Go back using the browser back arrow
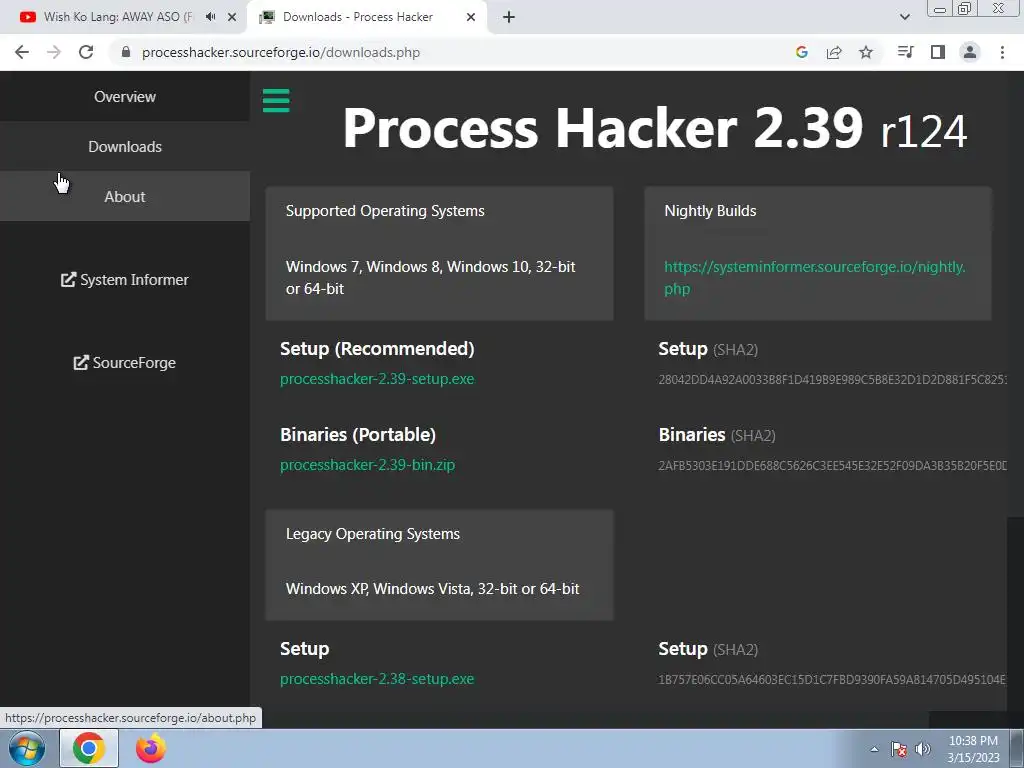 pyautogui.click(x=22, y=52)
